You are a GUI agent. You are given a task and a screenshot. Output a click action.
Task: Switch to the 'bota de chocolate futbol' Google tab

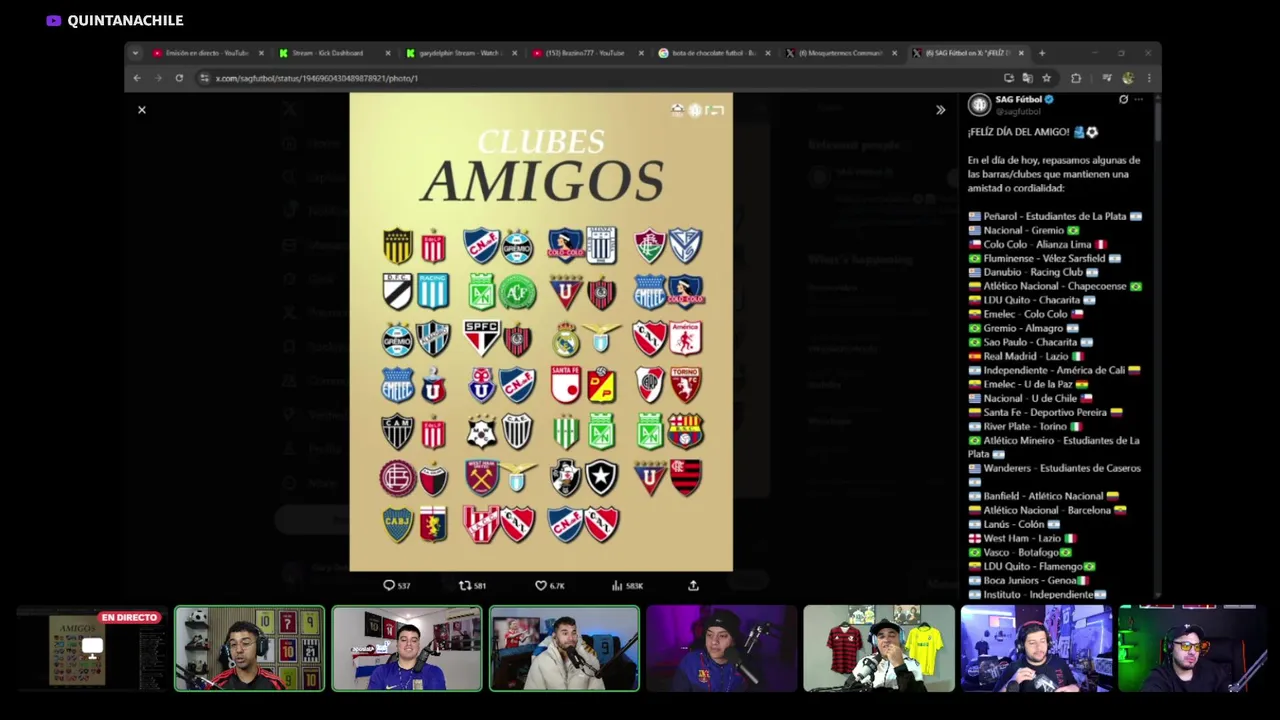coord(712,53)
